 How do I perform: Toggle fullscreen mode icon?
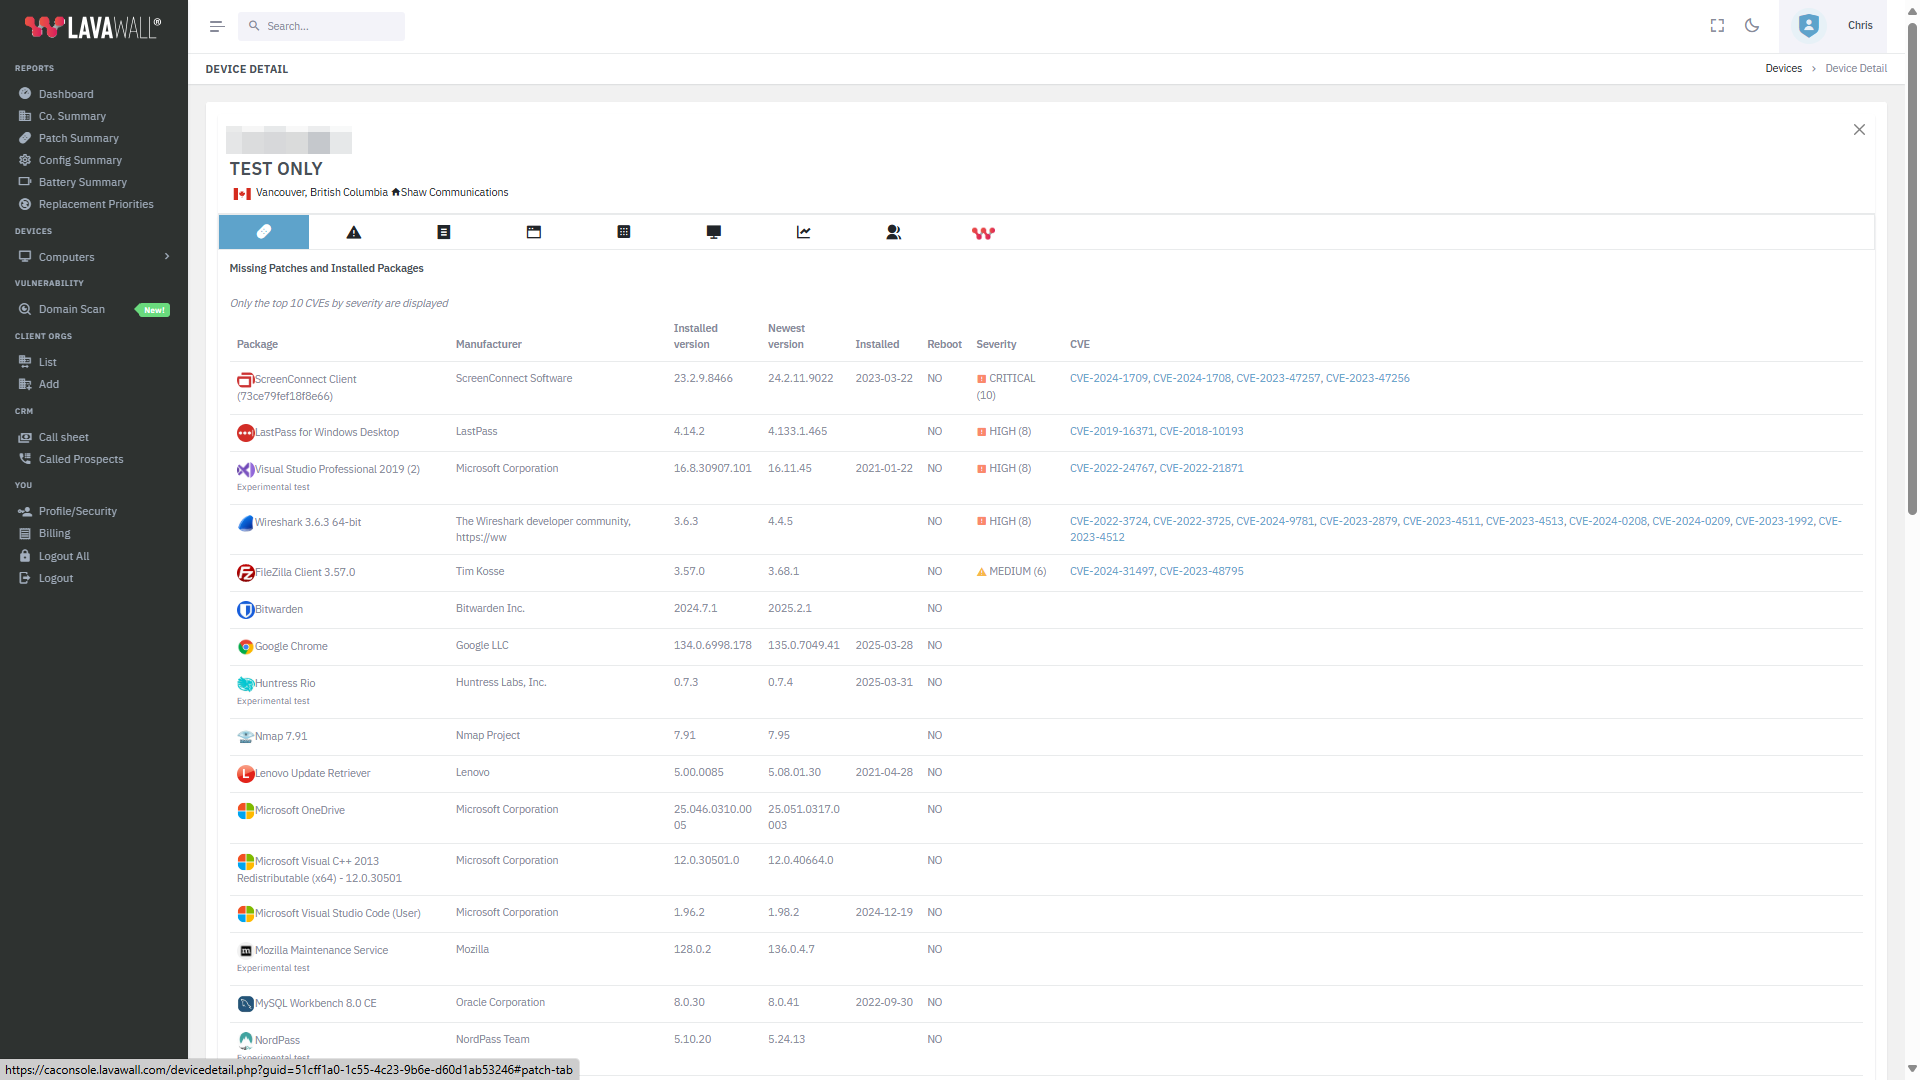[x=1717, y=26]
